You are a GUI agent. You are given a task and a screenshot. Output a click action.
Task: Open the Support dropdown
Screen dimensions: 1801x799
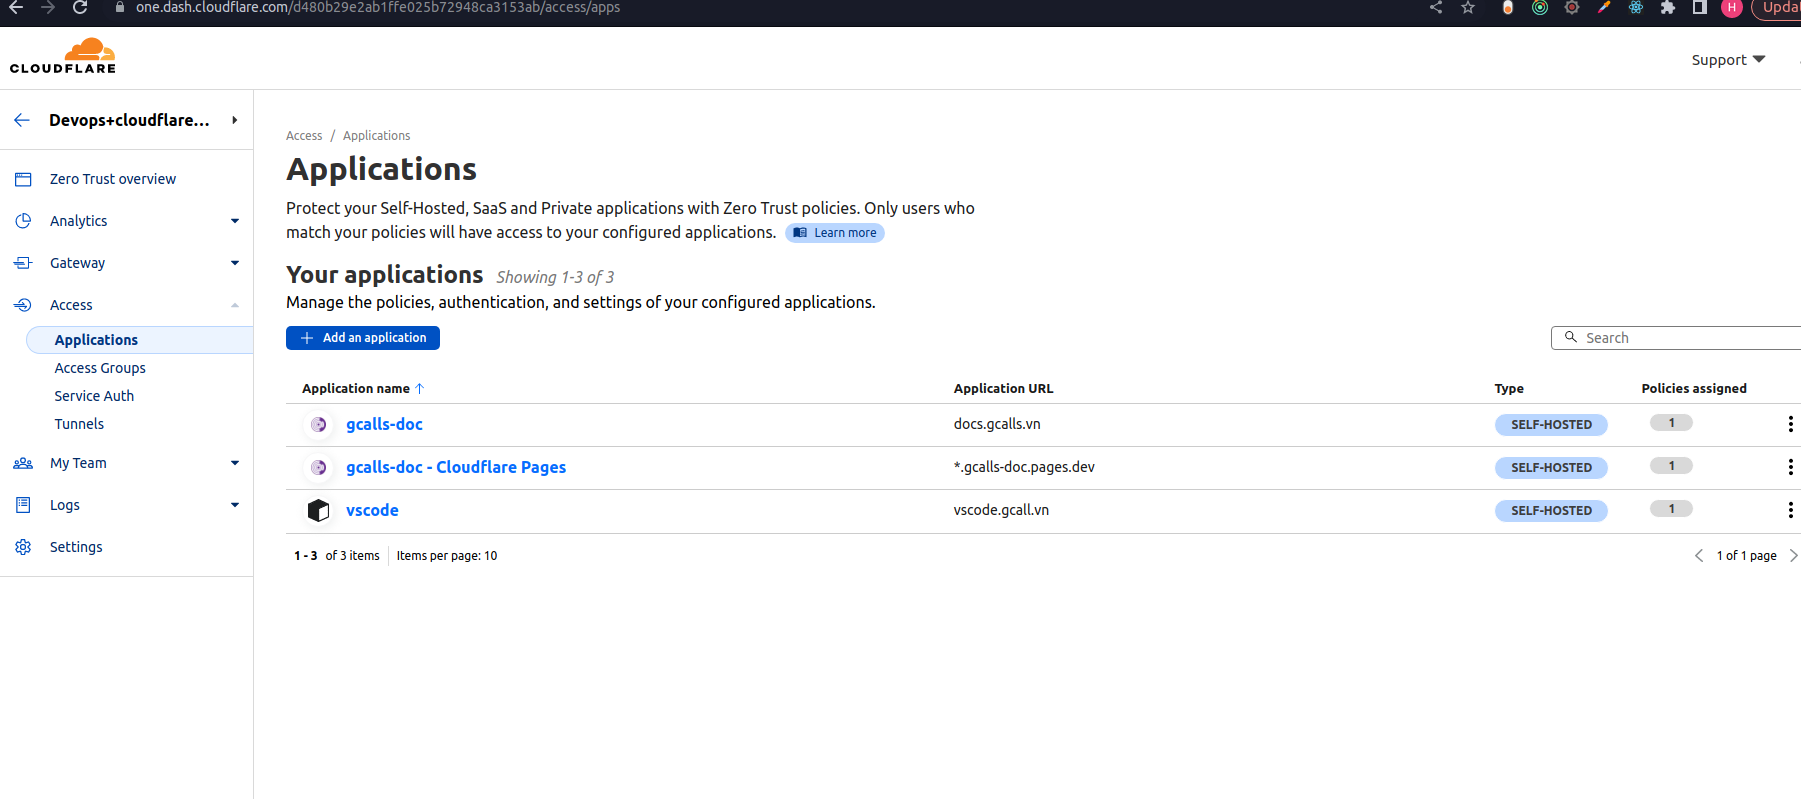[x=1728, y=60]
